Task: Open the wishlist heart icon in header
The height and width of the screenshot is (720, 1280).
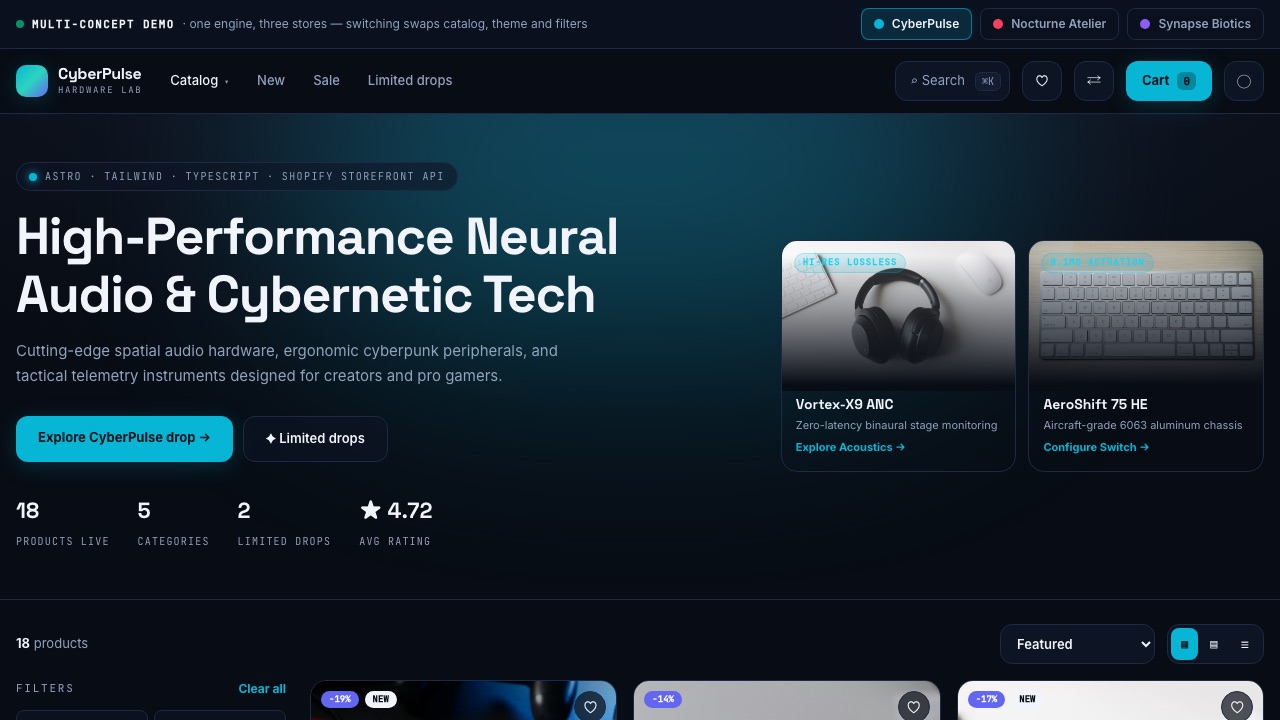Action: tap(1042, 81)
